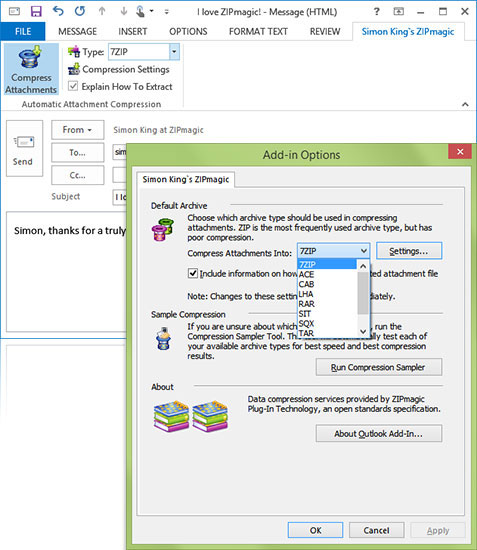The height and width of the screenshot is (550, 477).
Task: Choose ACE in the archive list
Action: coord(327,274)
